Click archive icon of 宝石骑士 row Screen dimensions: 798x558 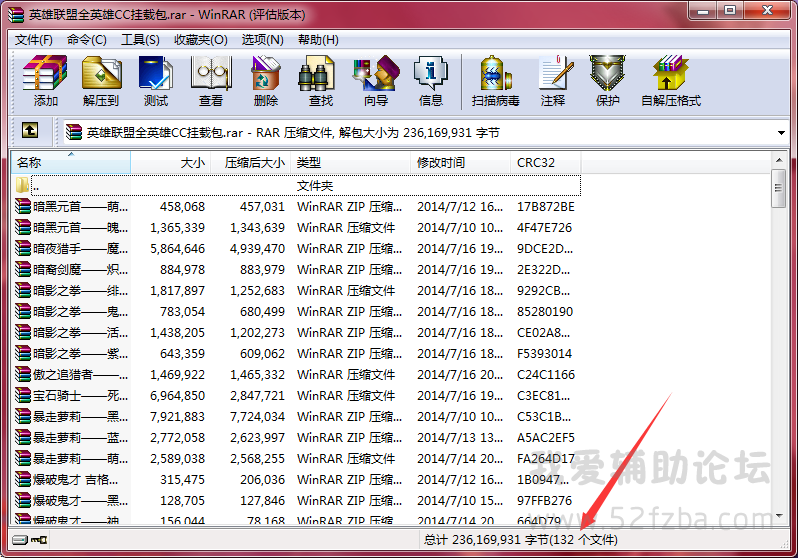pyautogui.click(x=23, y=395)
